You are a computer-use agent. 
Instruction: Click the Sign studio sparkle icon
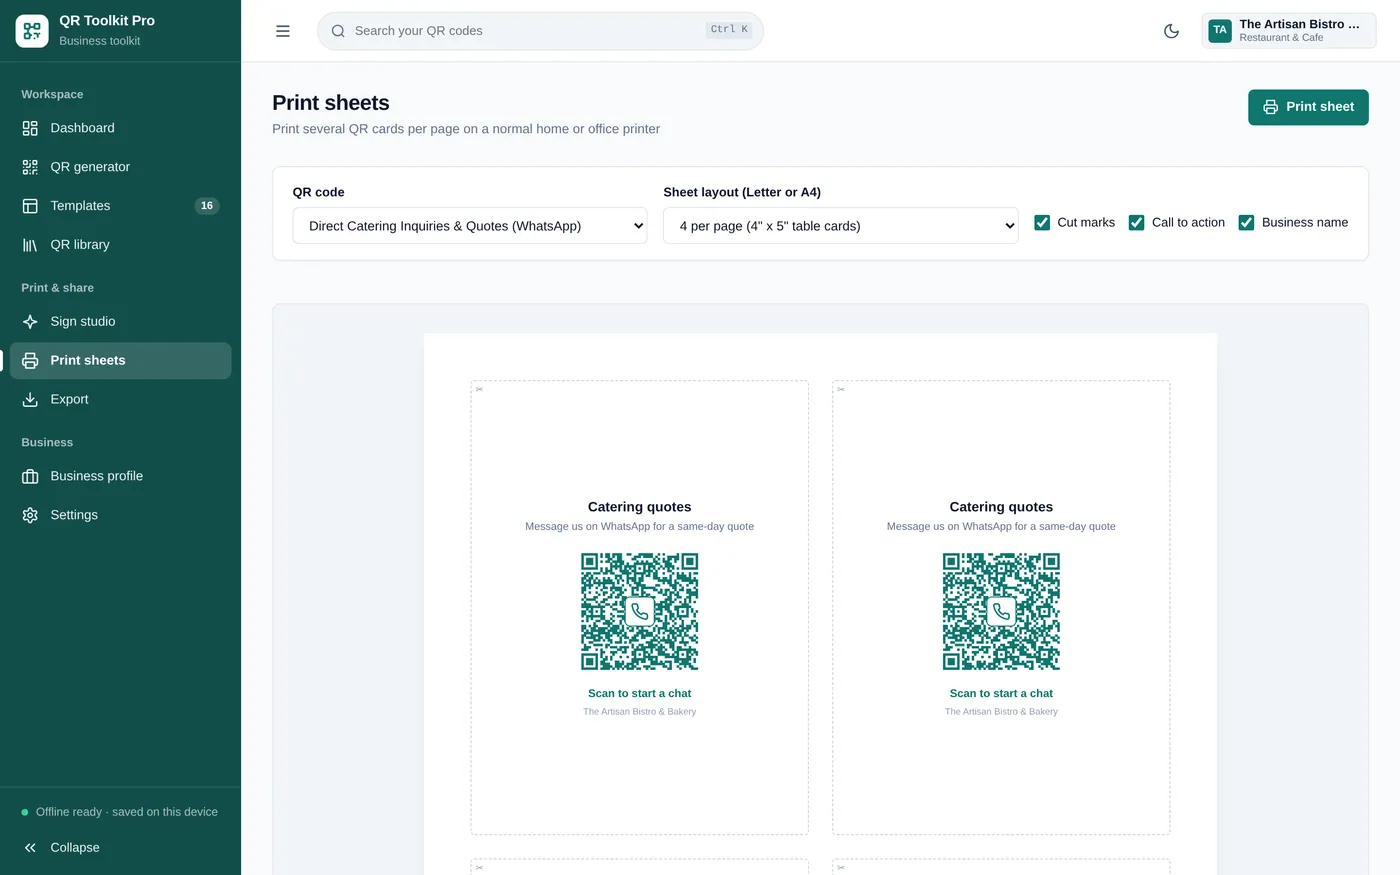30,322
